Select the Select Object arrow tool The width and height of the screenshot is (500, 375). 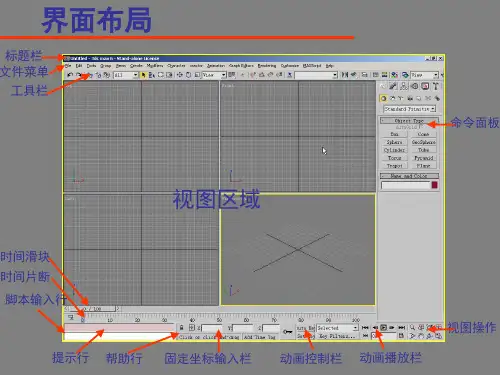[143, 75]
